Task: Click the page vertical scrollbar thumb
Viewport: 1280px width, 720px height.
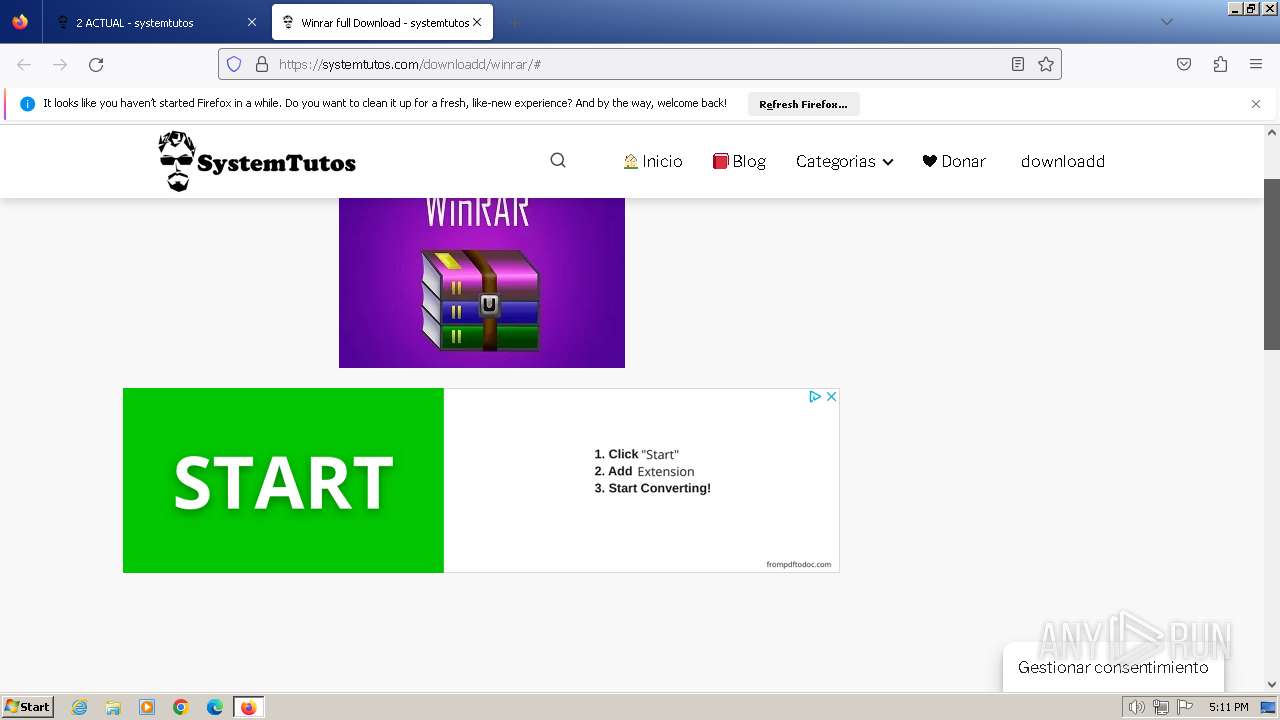Action: (x=1272, y=264)
